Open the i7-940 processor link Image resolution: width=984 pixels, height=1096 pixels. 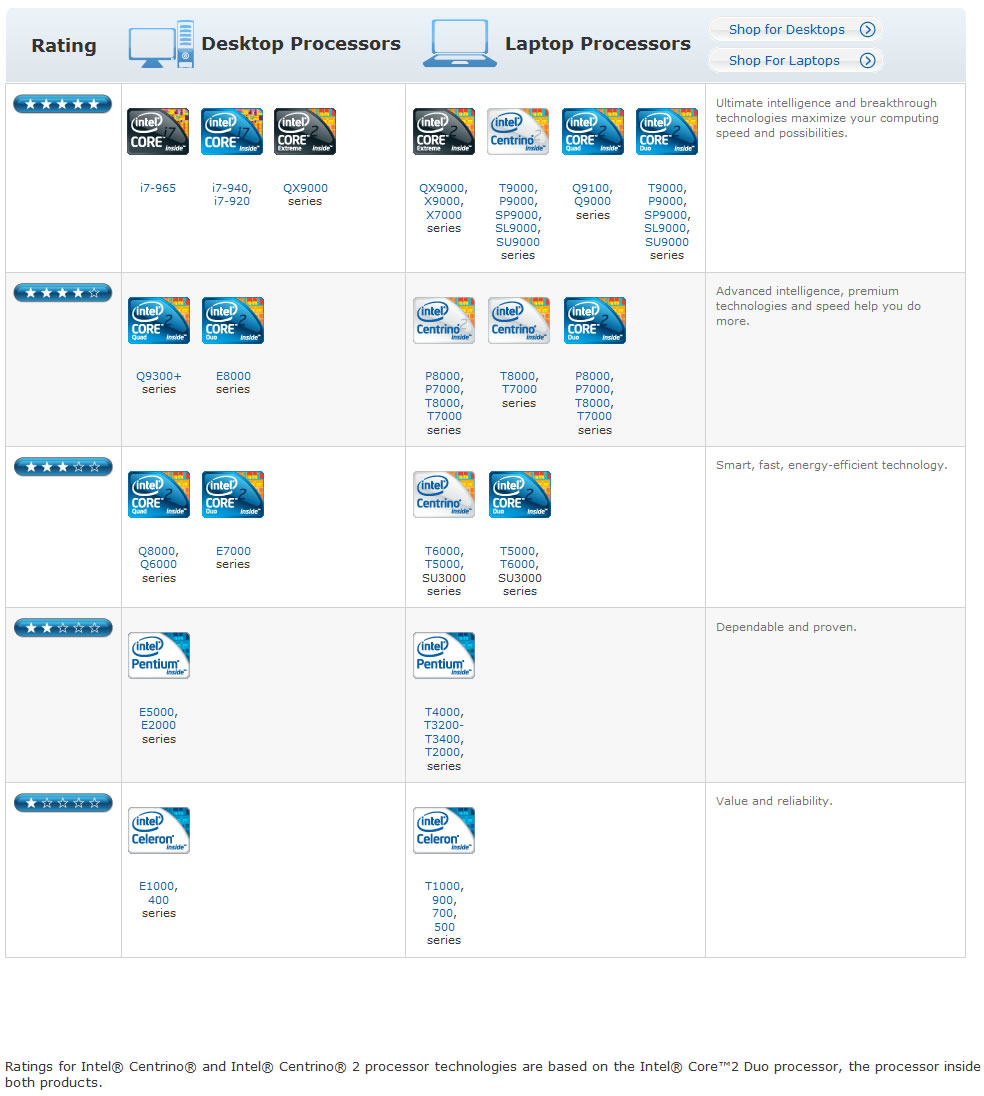pyautogui.click(x=231, y=188)
